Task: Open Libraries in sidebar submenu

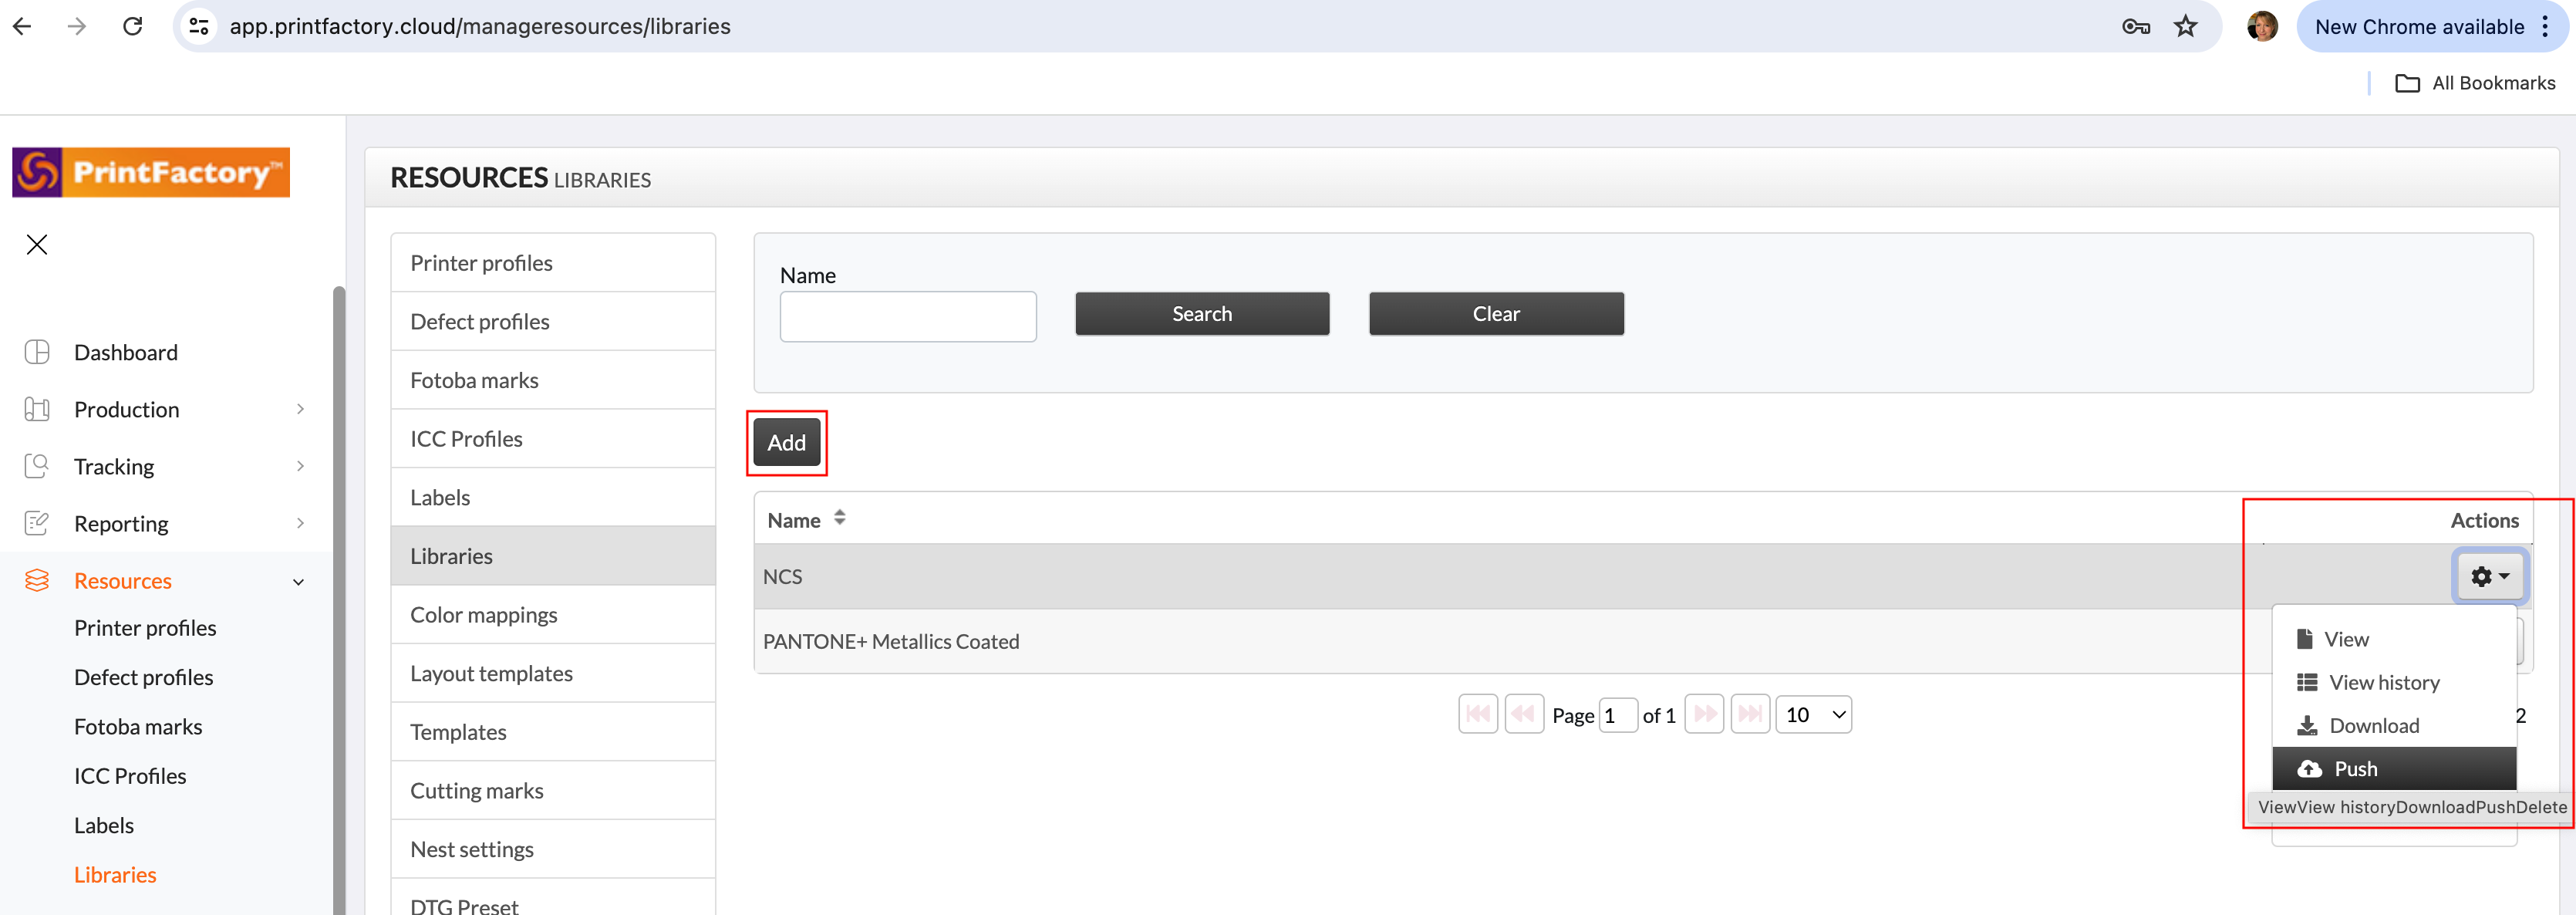Action: tap(115, 875)
